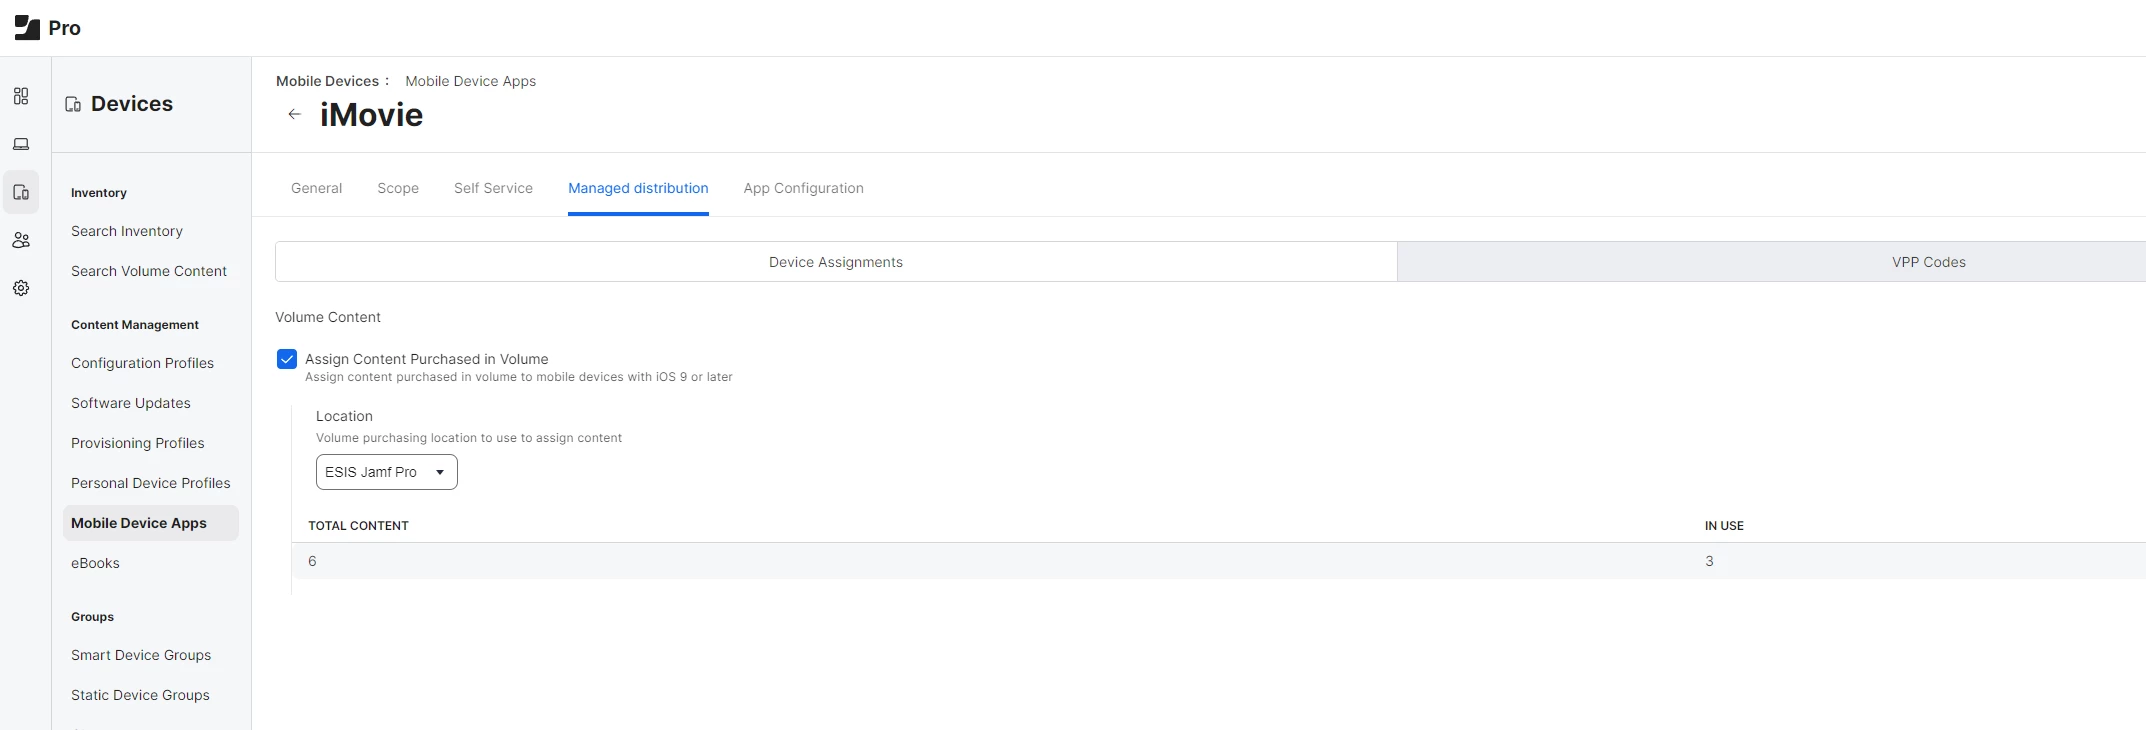
Task: Open Search Inventory
Action: click(127, 231)
